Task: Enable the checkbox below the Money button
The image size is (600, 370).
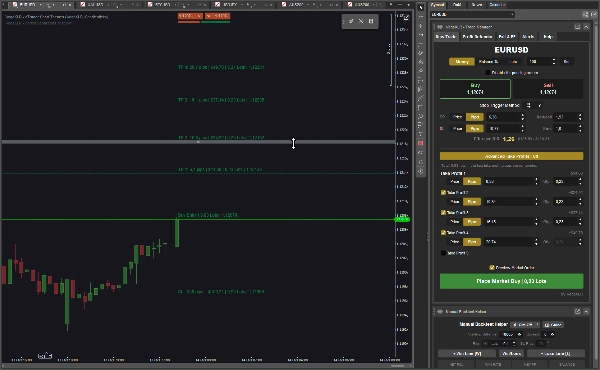Action: 488,72
